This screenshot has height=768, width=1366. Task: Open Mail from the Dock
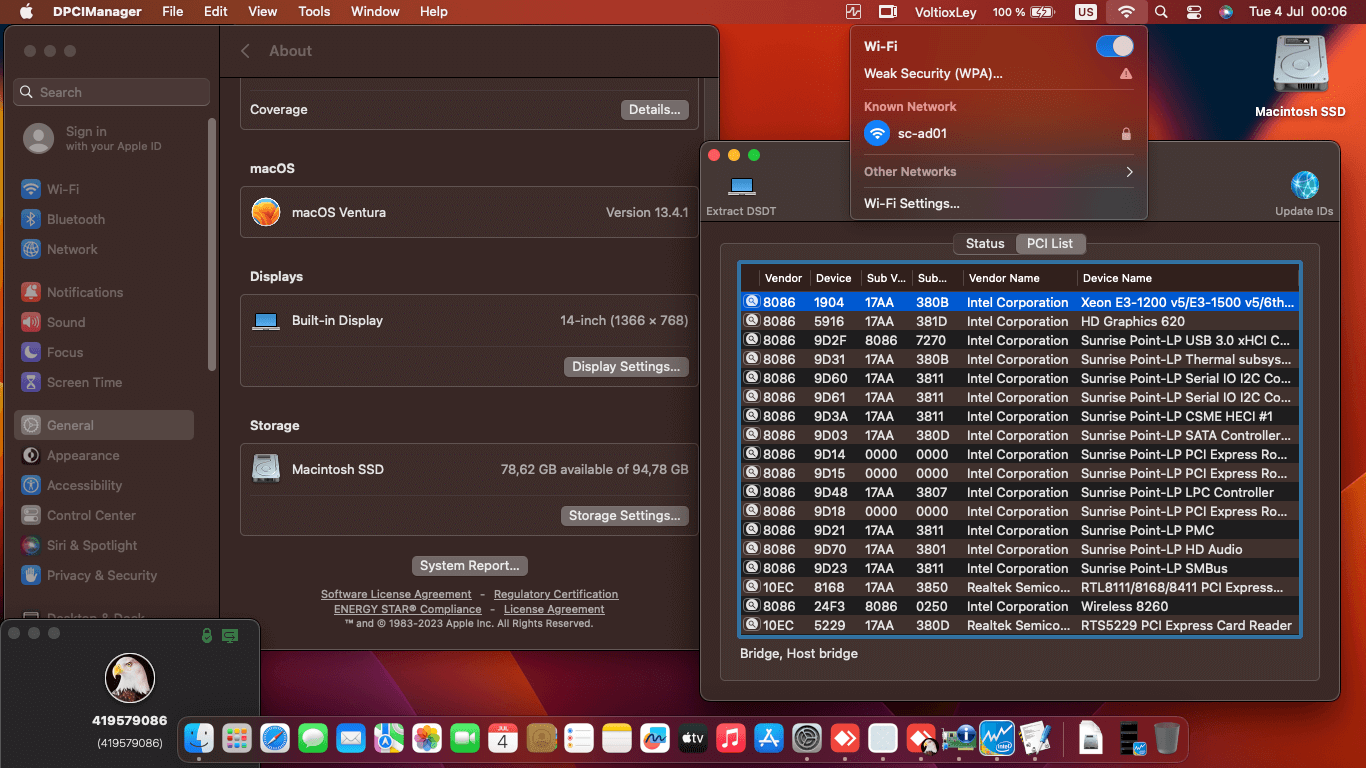(x=351, y=739)
